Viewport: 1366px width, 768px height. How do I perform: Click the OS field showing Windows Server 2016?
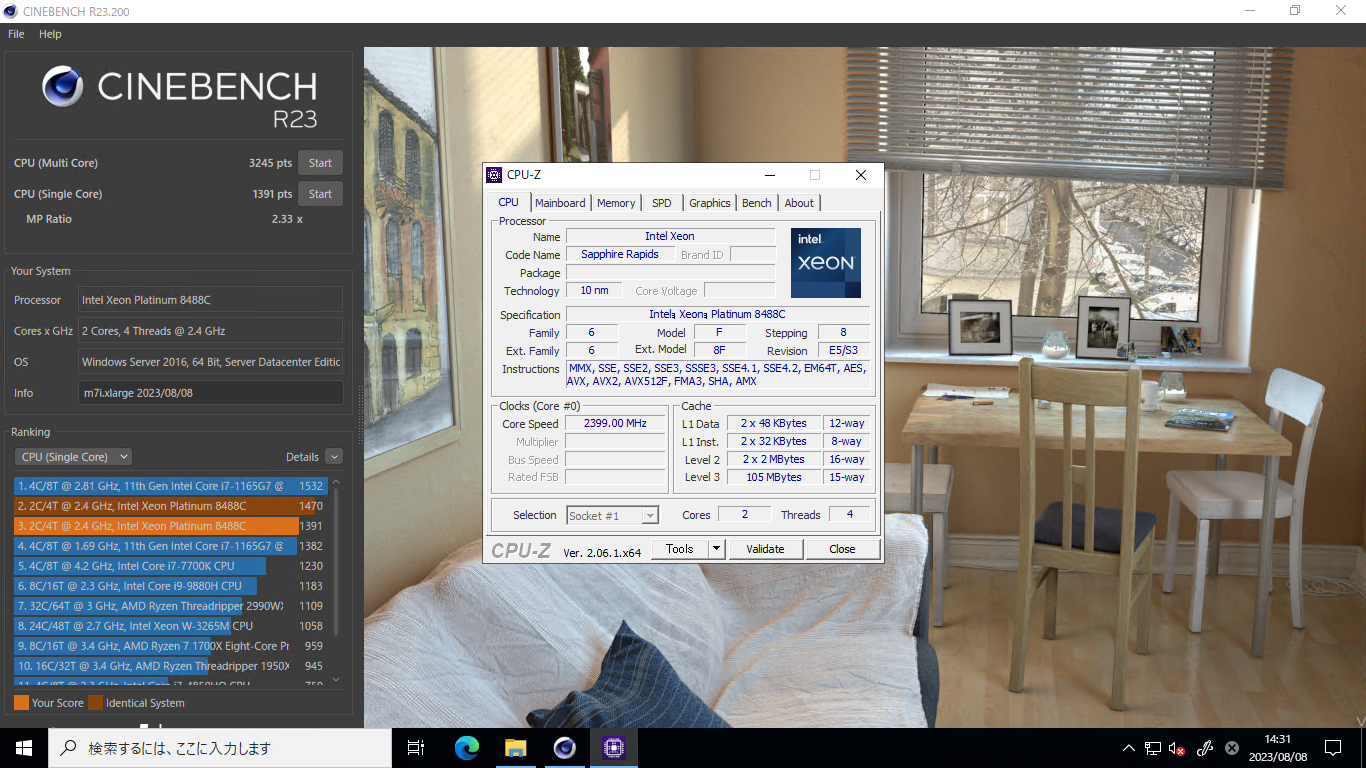(211, 362)
